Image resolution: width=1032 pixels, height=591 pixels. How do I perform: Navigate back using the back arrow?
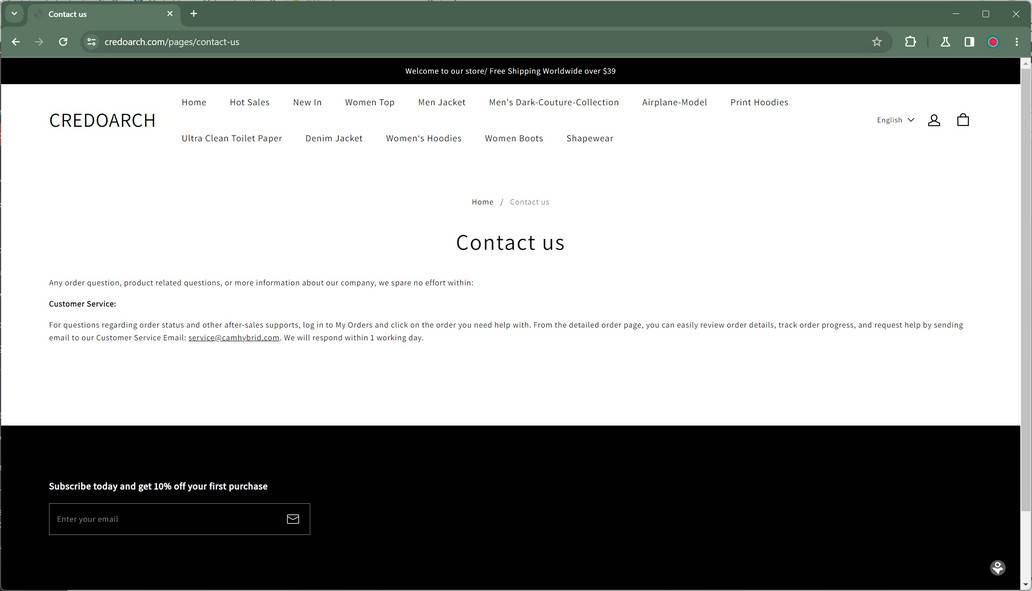pyautogui.click(x=15, y=41)
